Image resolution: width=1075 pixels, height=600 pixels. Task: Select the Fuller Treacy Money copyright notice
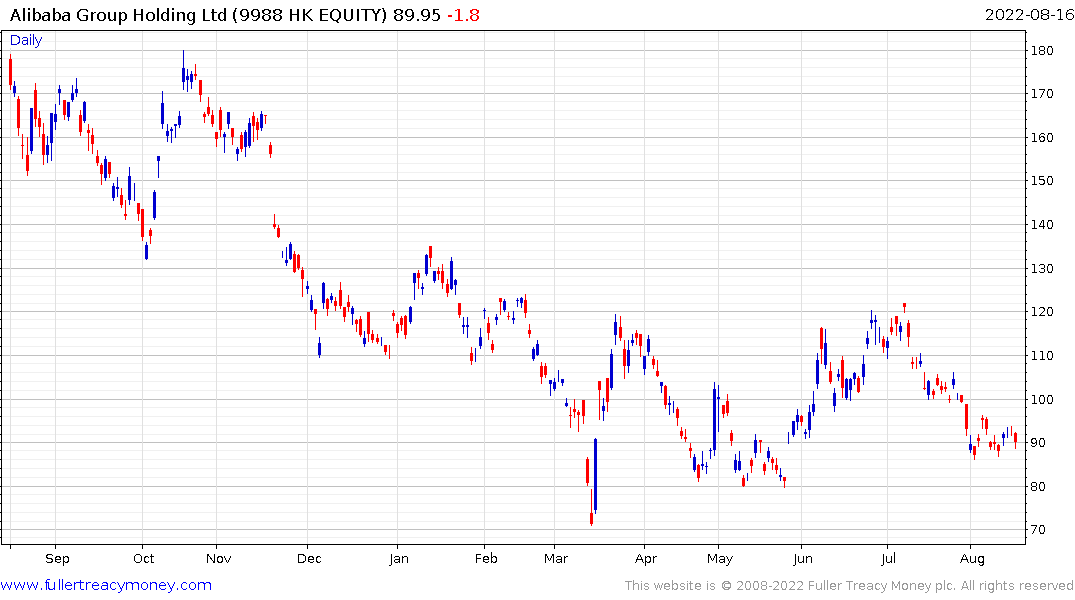[849, 586]
